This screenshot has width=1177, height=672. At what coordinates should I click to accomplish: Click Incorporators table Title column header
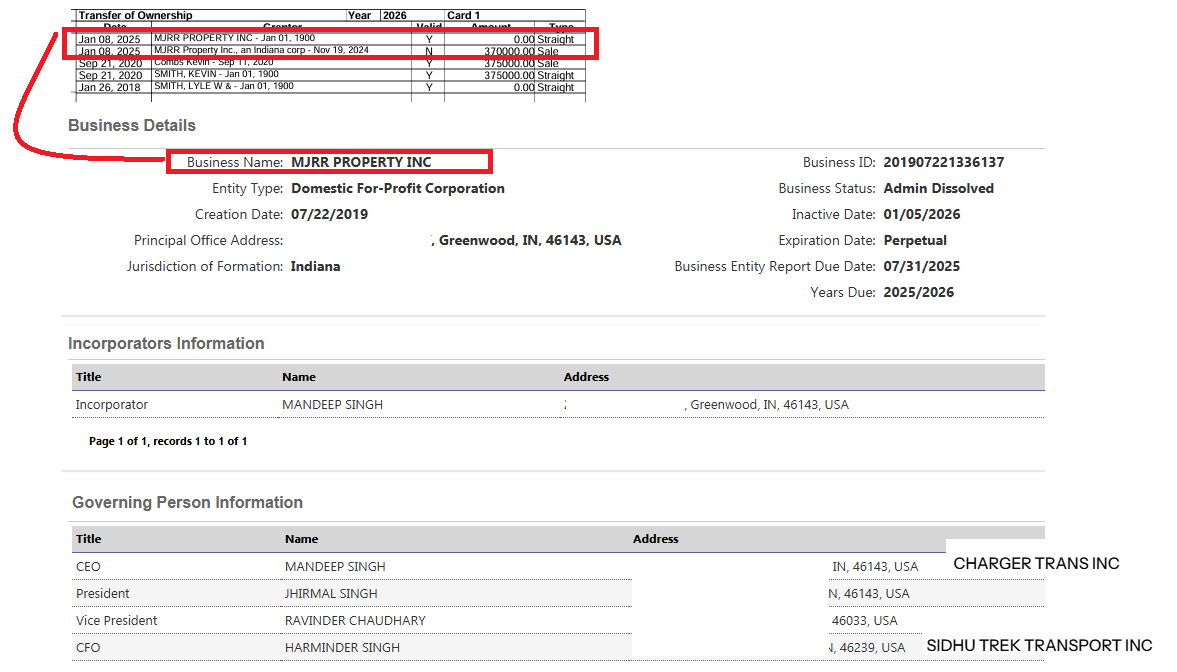[89, 377]
